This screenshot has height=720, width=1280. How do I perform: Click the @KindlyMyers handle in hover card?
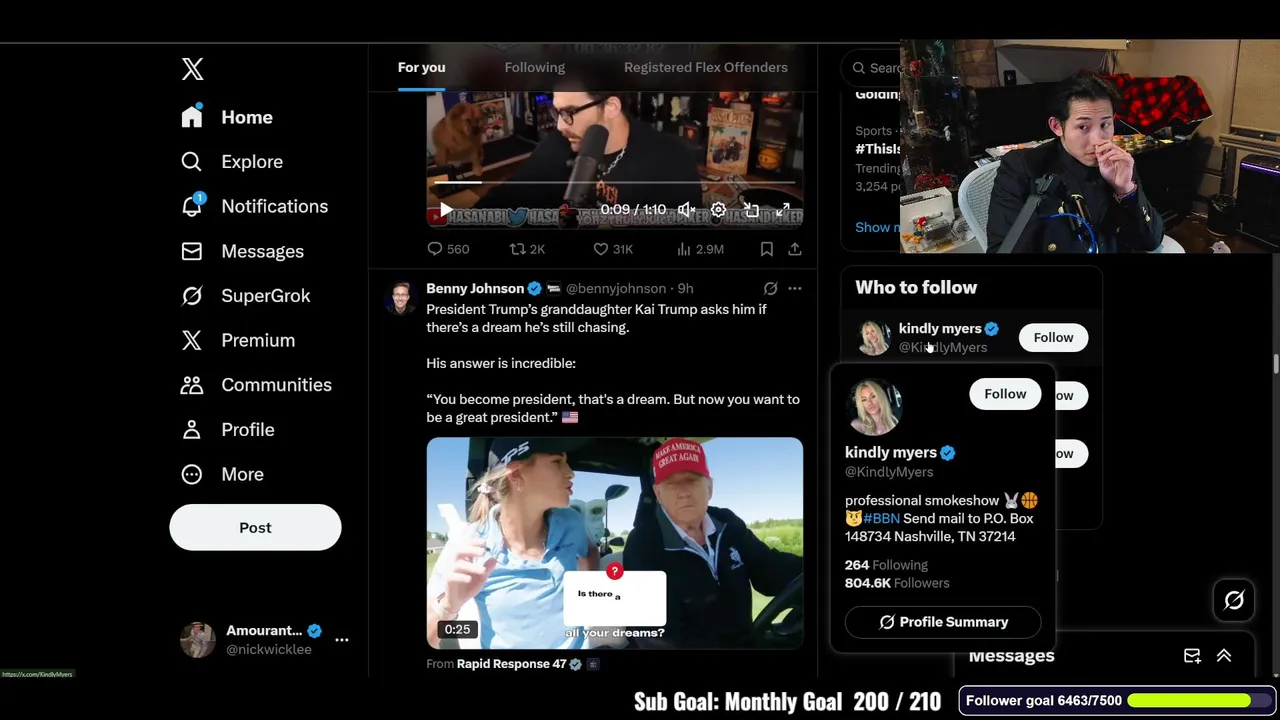(889, 472)
